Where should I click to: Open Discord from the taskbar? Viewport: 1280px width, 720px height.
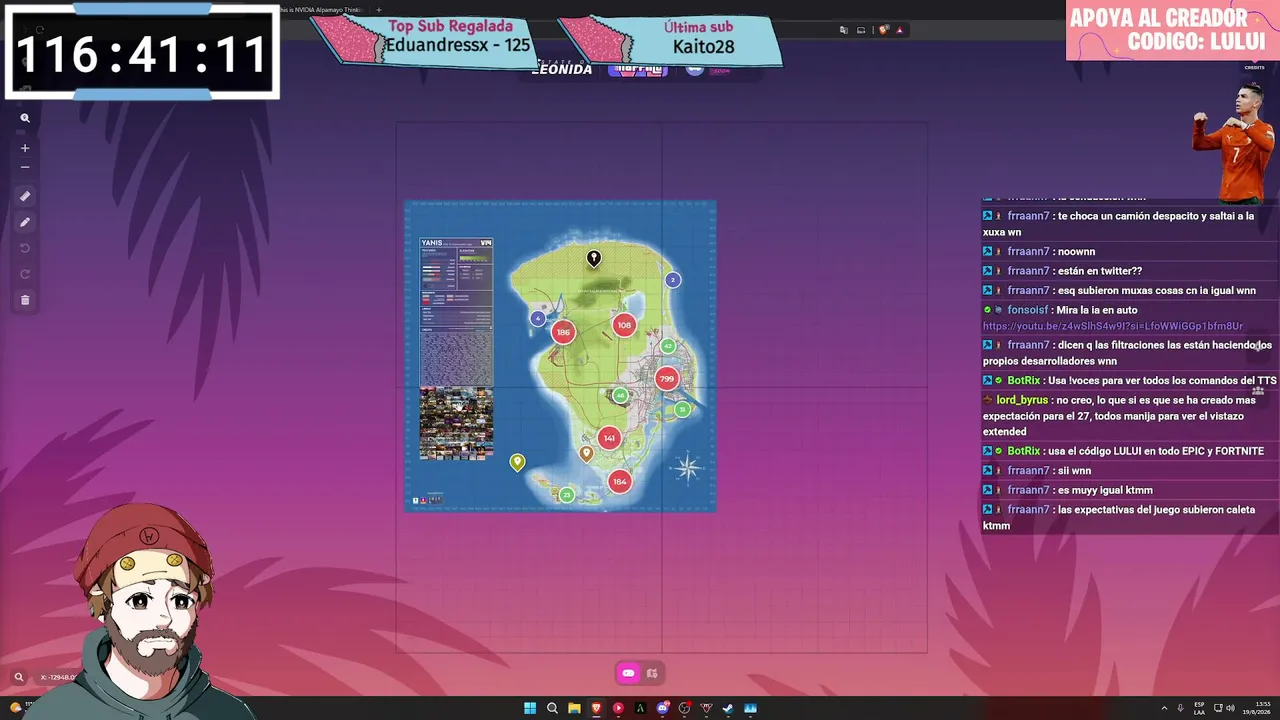pyautogui.click(x=662, y=708)
